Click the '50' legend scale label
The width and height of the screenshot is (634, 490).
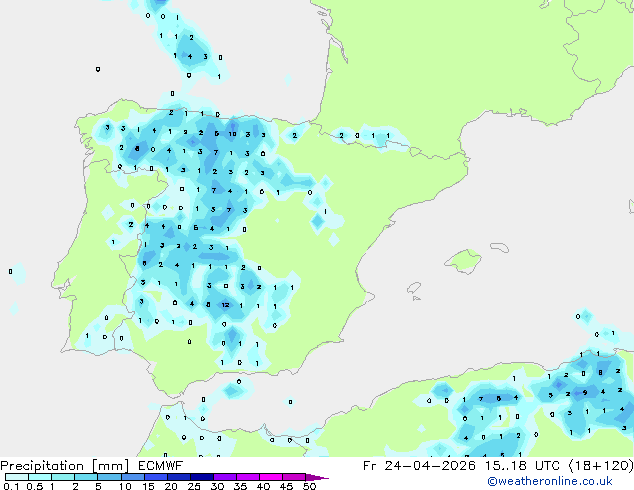click(x=309, y=486)
